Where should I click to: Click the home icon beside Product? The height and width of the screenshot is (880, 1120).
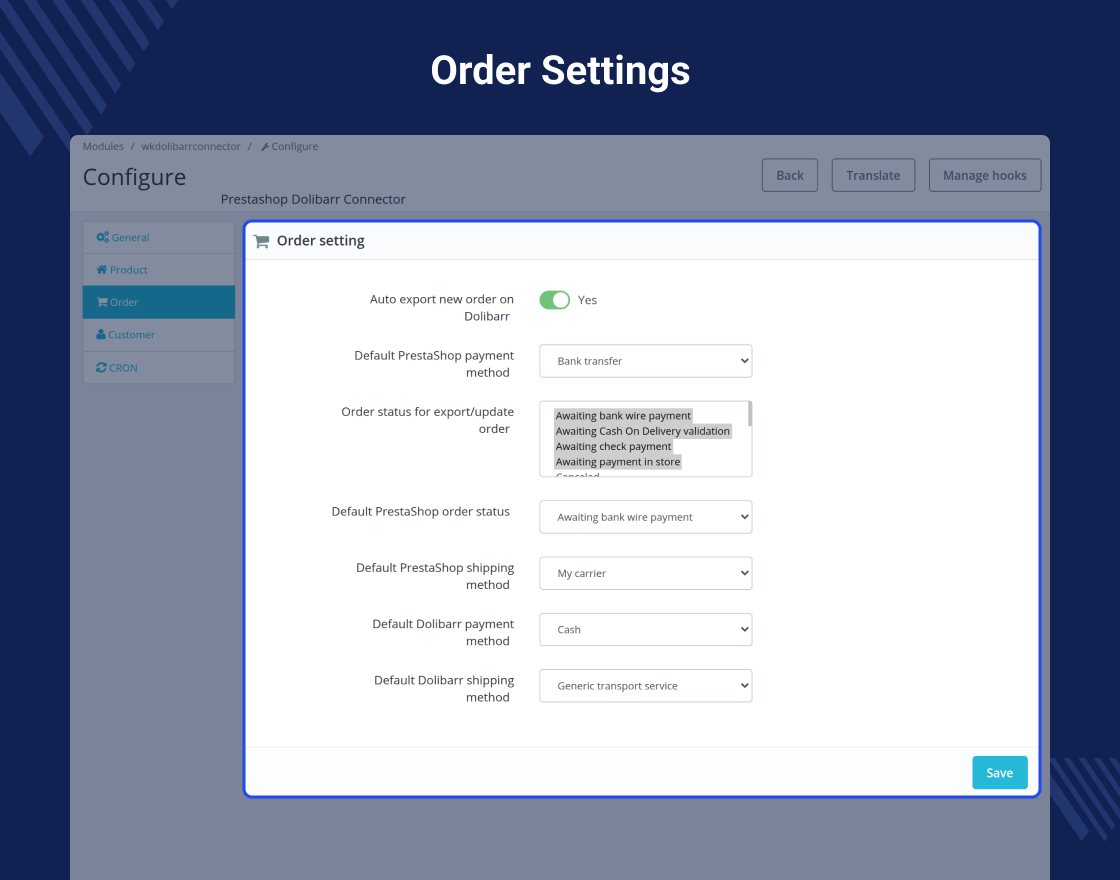tap(102, 269)
